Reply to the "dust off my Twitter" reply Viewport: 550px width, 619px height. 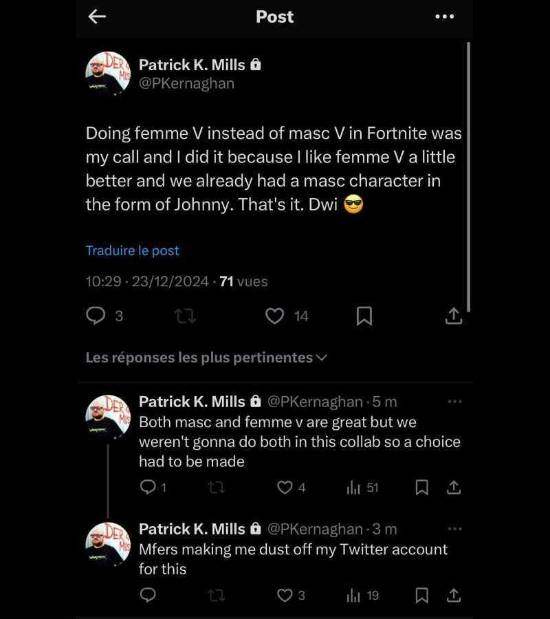tap(148, 595)
